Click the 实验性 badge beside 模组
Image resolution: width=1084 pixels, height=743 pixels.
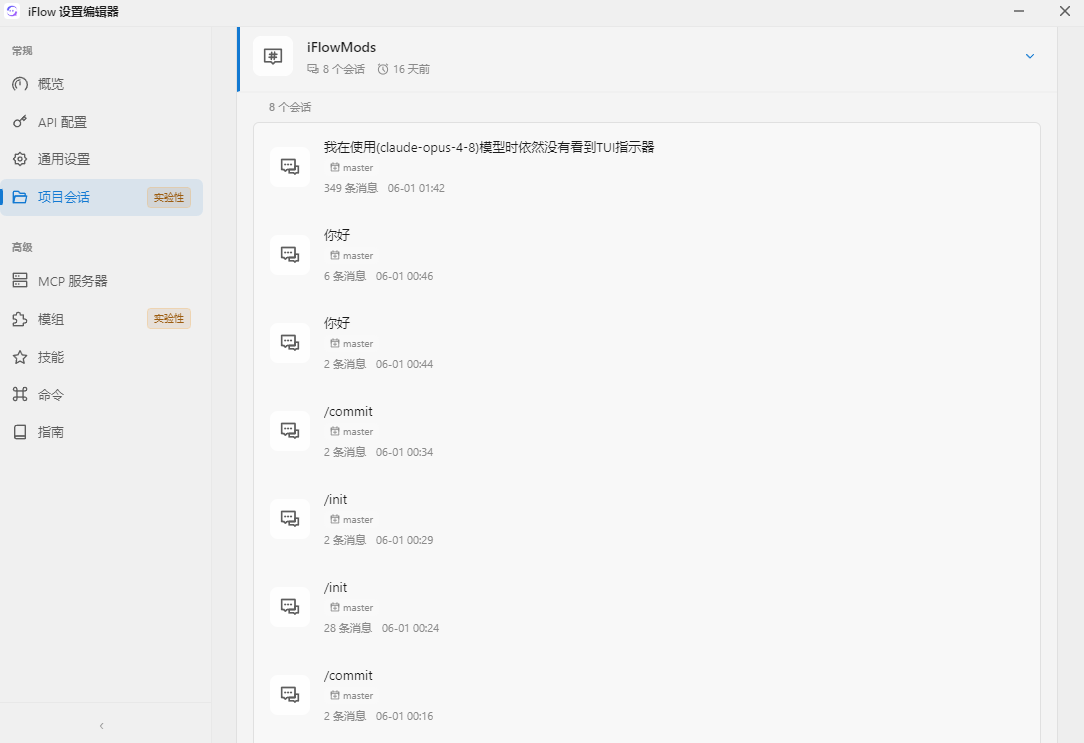(x=169, y=319)
